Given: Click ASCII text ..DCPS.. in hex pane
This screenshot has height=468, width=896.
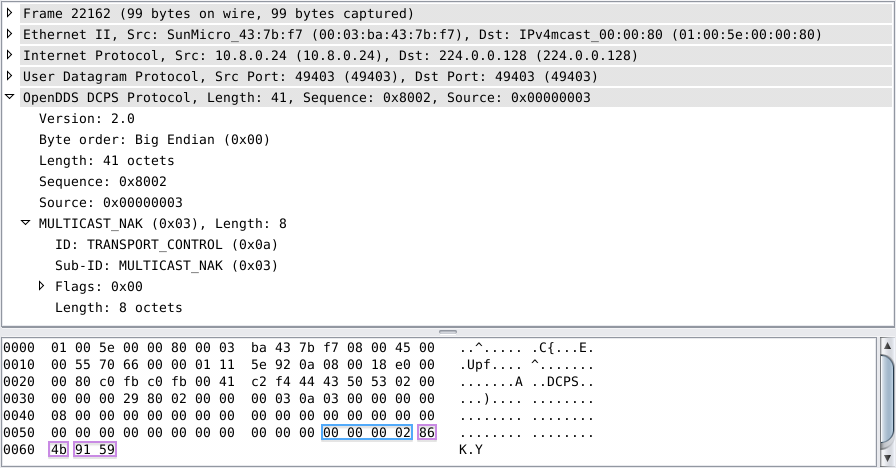Looking at the screenshot, I should click(563, 382).
